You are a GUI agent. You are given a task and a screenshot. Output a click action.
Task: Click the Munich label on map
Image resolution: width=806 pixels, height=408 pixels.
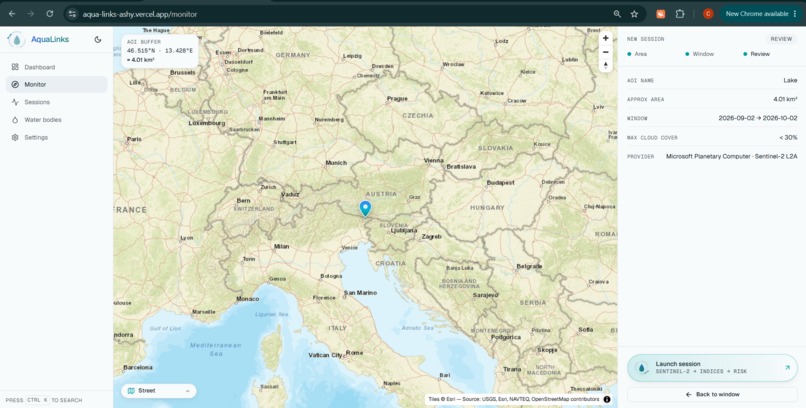336,162
